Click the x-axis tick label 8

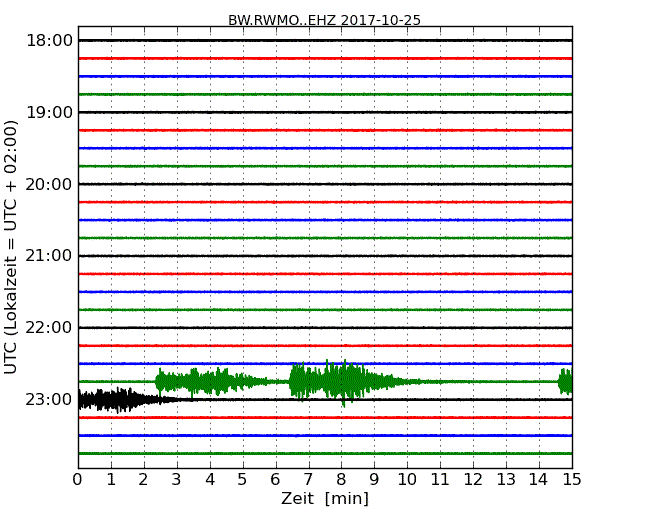point(342,479)
